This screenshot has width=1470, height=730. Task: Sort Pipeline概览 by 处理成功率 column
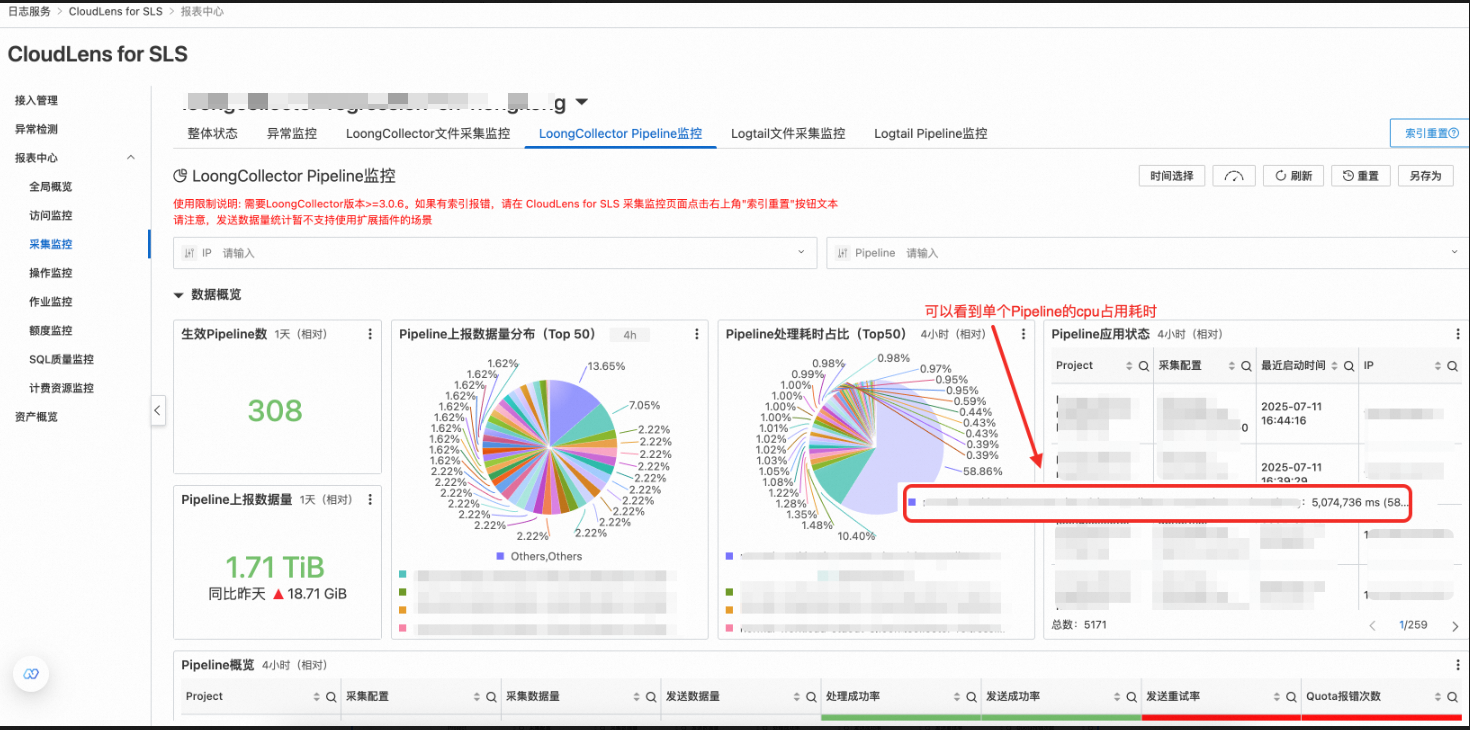(956, 697)
